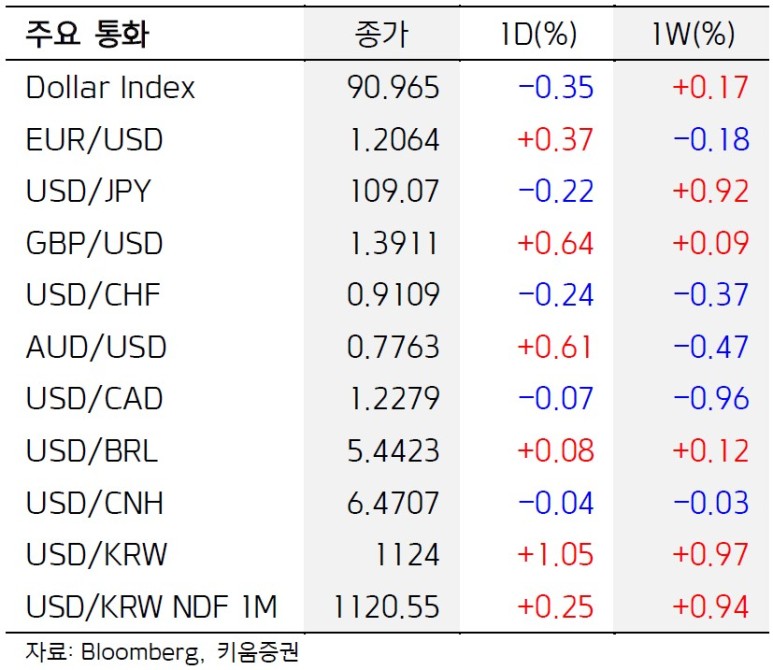Viewport: 773px width, 670px height.
Task: Select the AUD/USD 1D change +0.61
Action: tap(555, 347)
